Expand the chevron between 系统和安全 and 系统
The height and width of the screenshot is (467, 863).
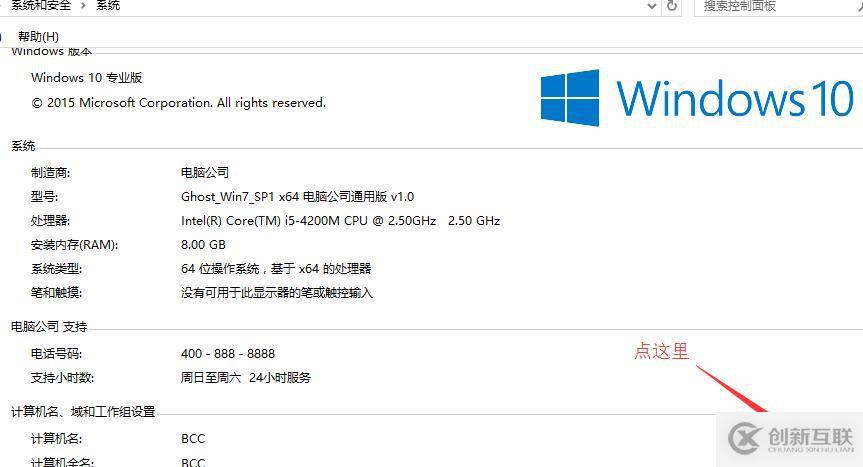(83, 6)
